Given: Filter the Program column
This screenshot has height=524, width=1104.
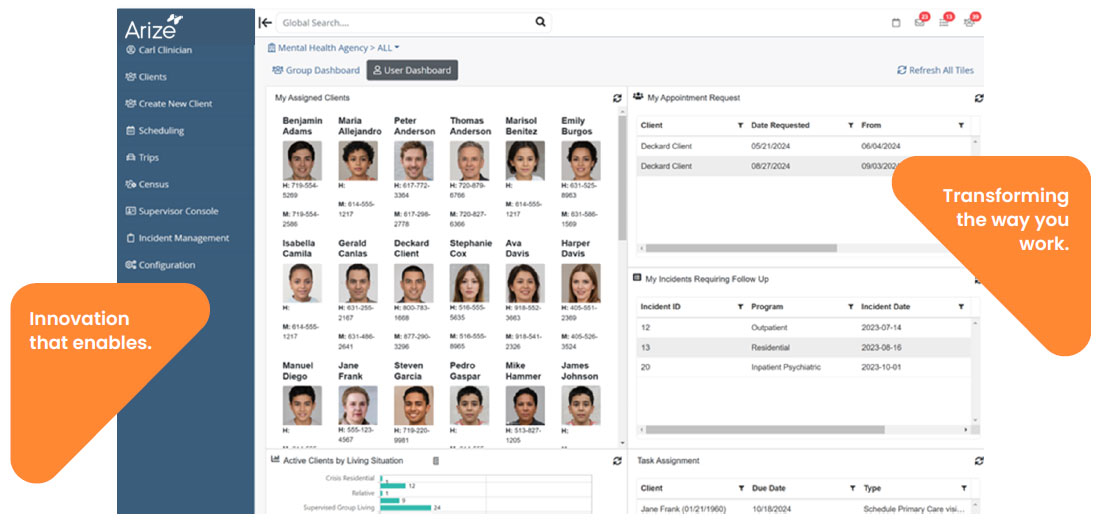Looking at the screenshot, I should pyautogui.click(x=851, y=307).
